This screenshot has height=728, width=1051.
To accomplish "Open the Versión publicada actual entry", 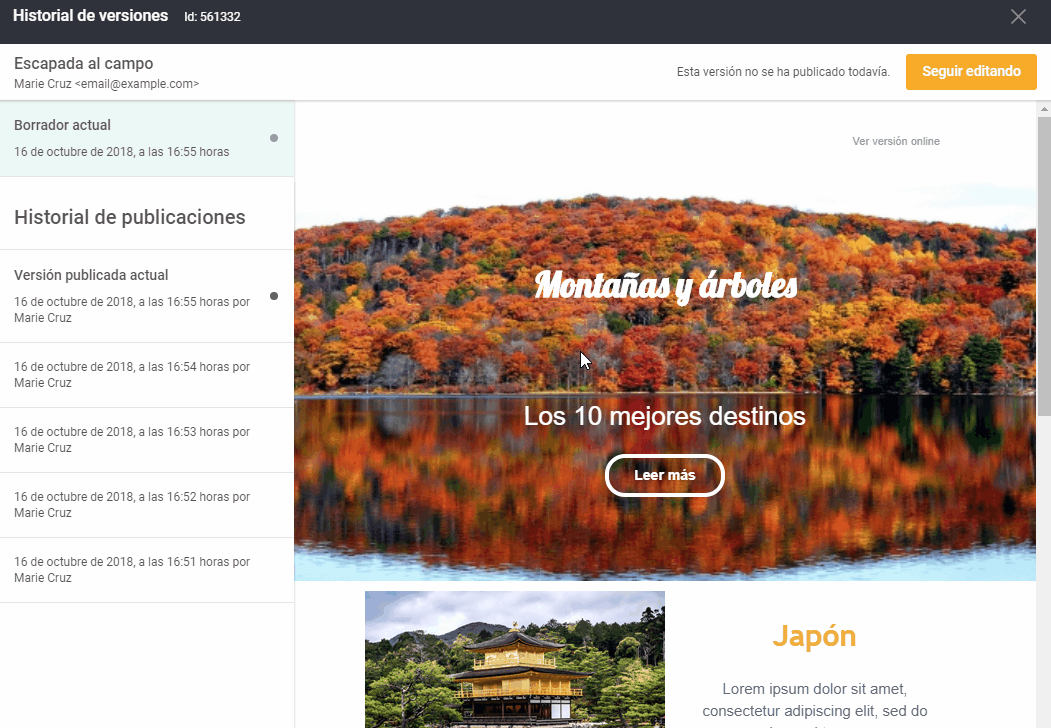I will [x=130, y=295].
